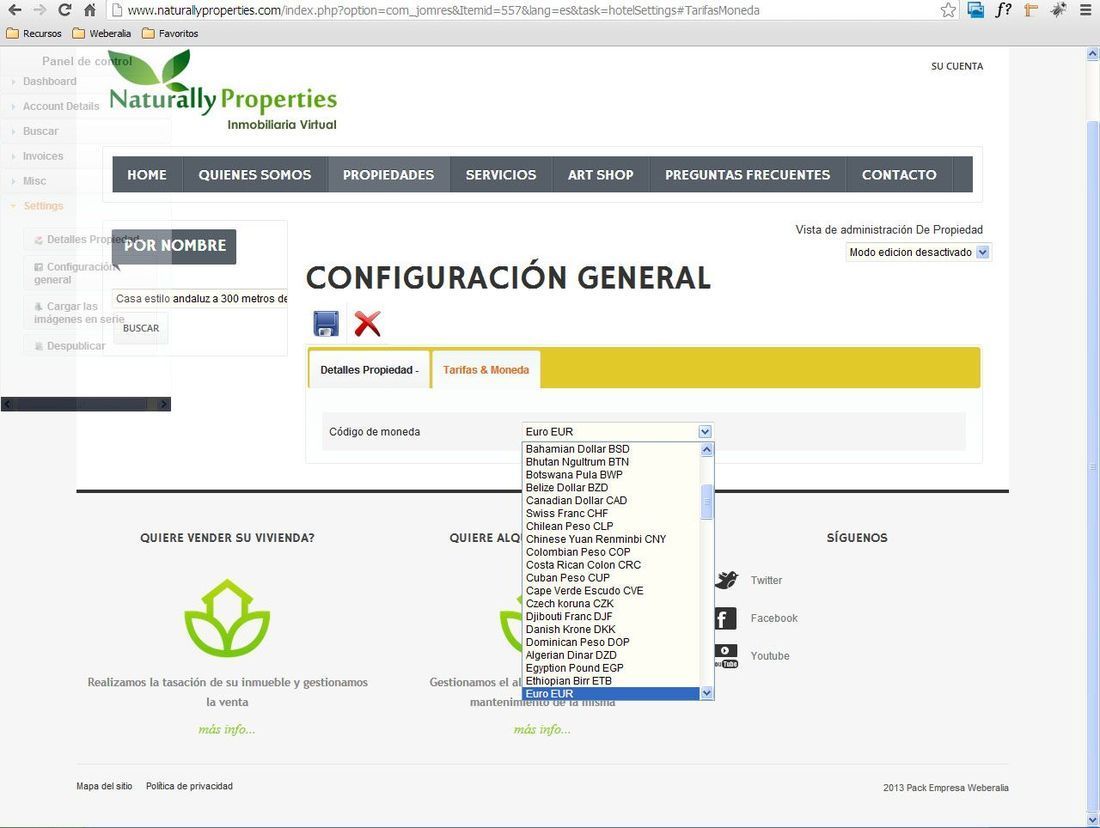Viewport: 1100px width, 828px height.
Task: Click the browser back arrow
Action: [15, 10]
